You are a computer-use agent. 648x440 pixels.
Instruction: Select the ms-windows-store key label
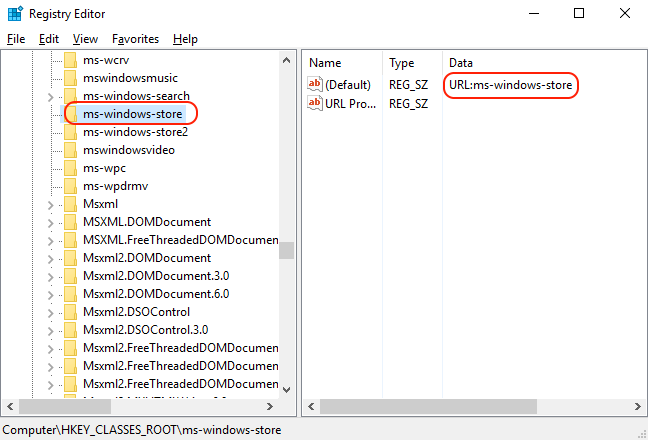[133, 114]
